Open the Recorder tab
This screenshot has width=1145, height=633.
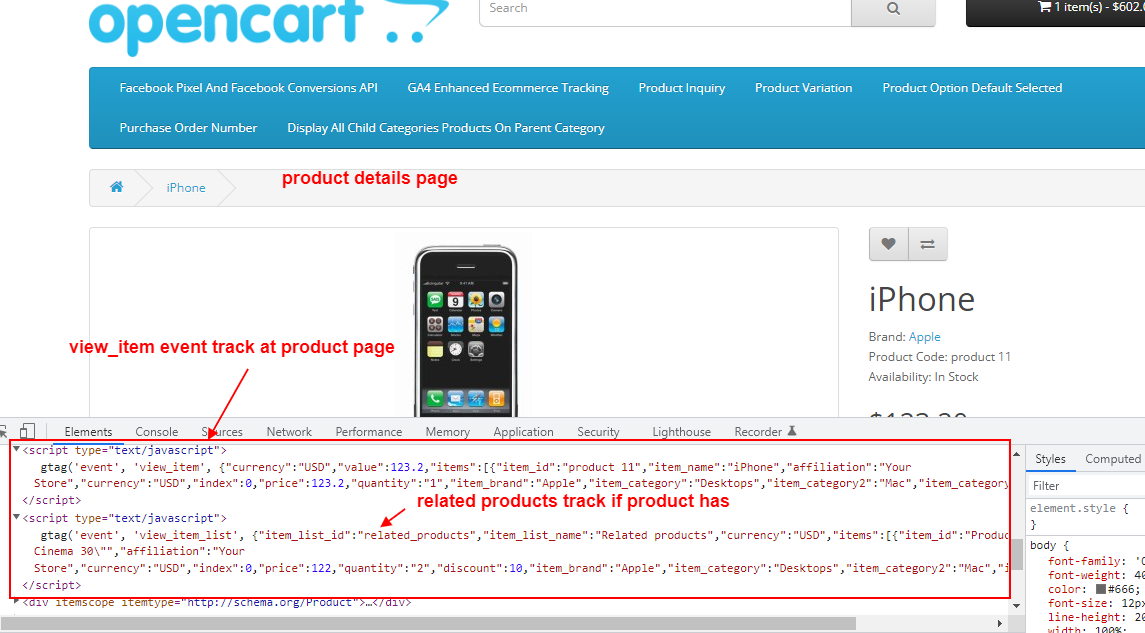(758, 431)
